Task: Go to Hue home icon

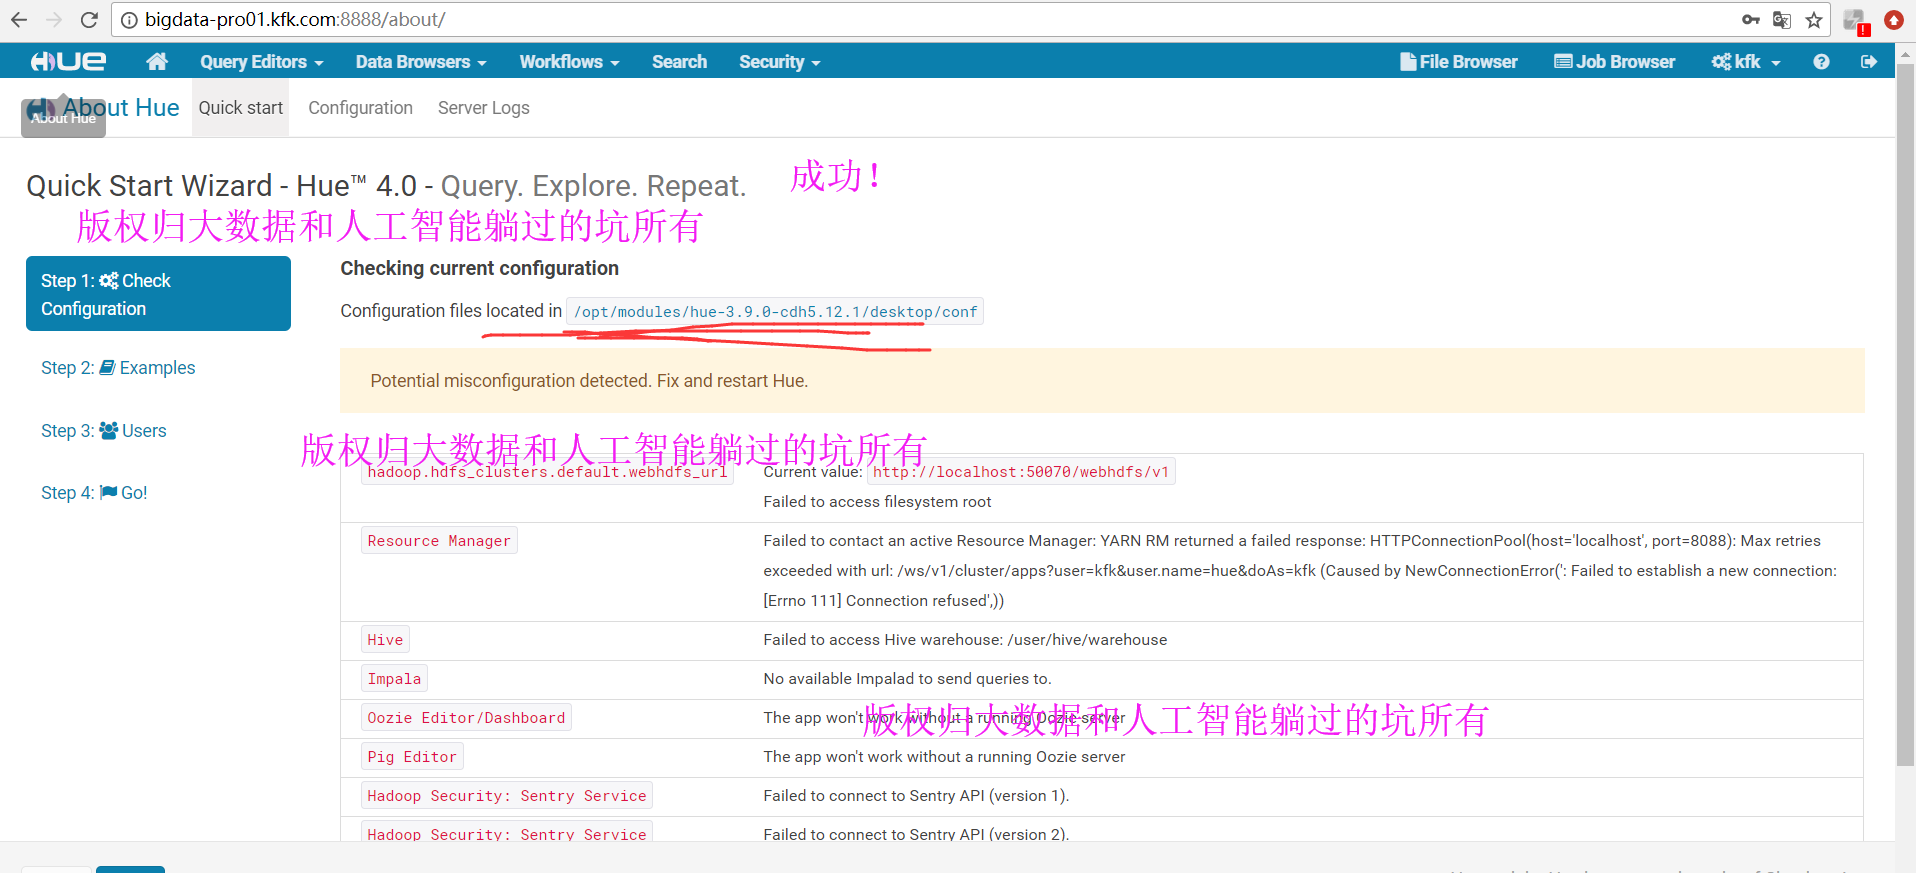Action: tap(157, 61)
